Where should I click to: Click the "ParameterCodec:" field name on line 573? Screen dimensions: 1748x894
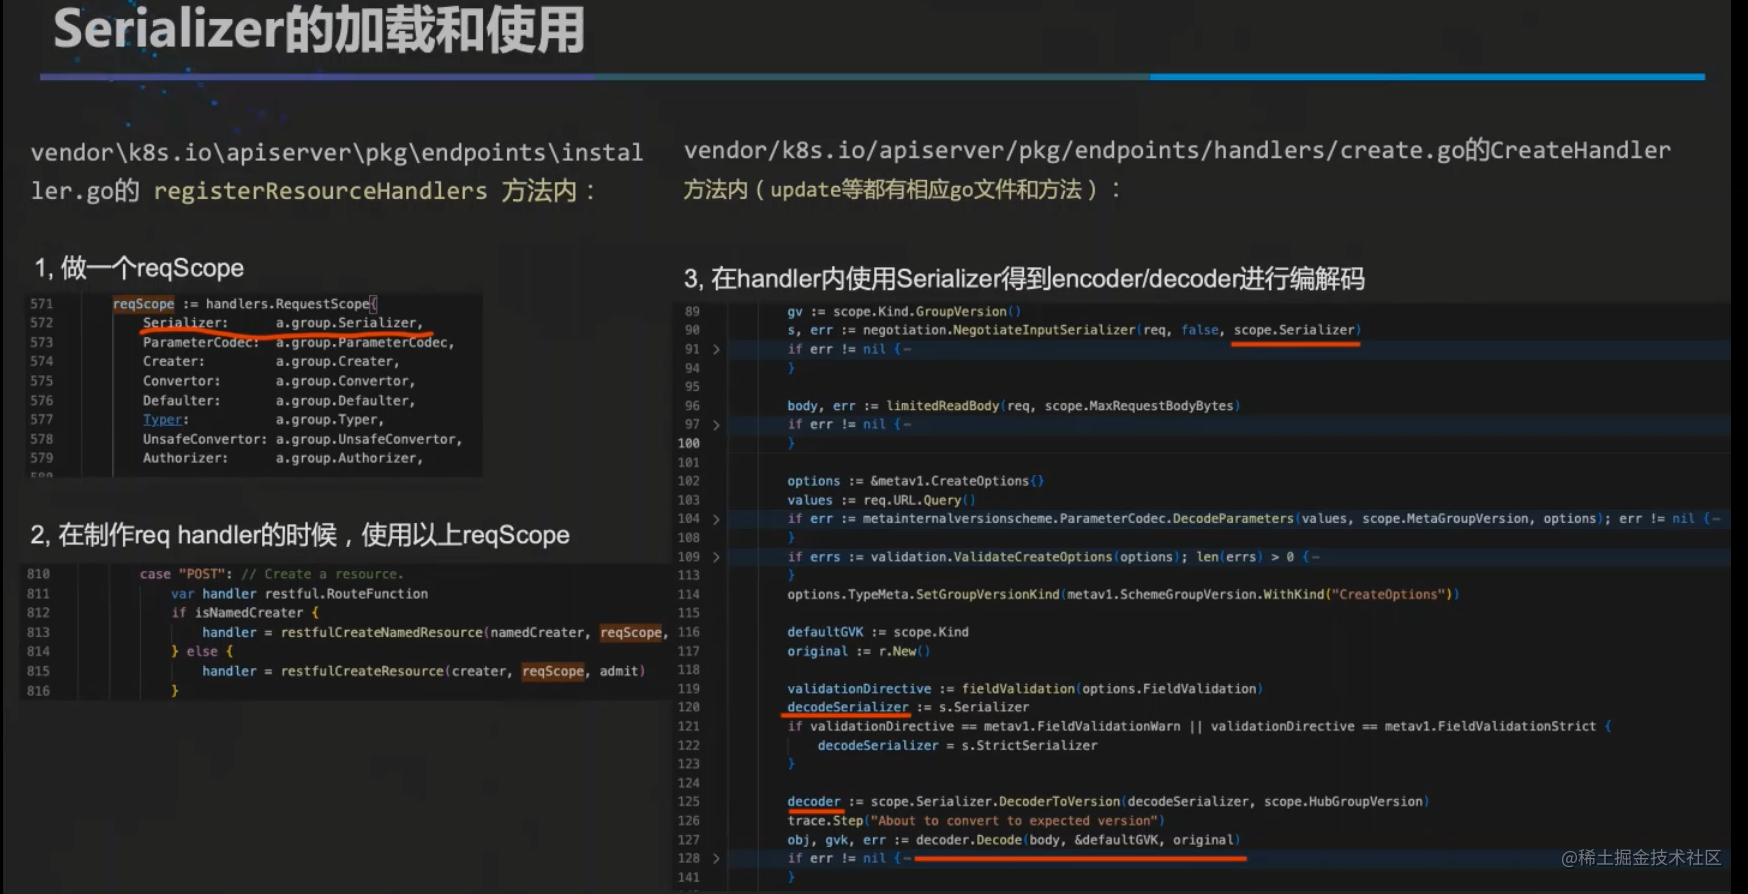[201, 342]
